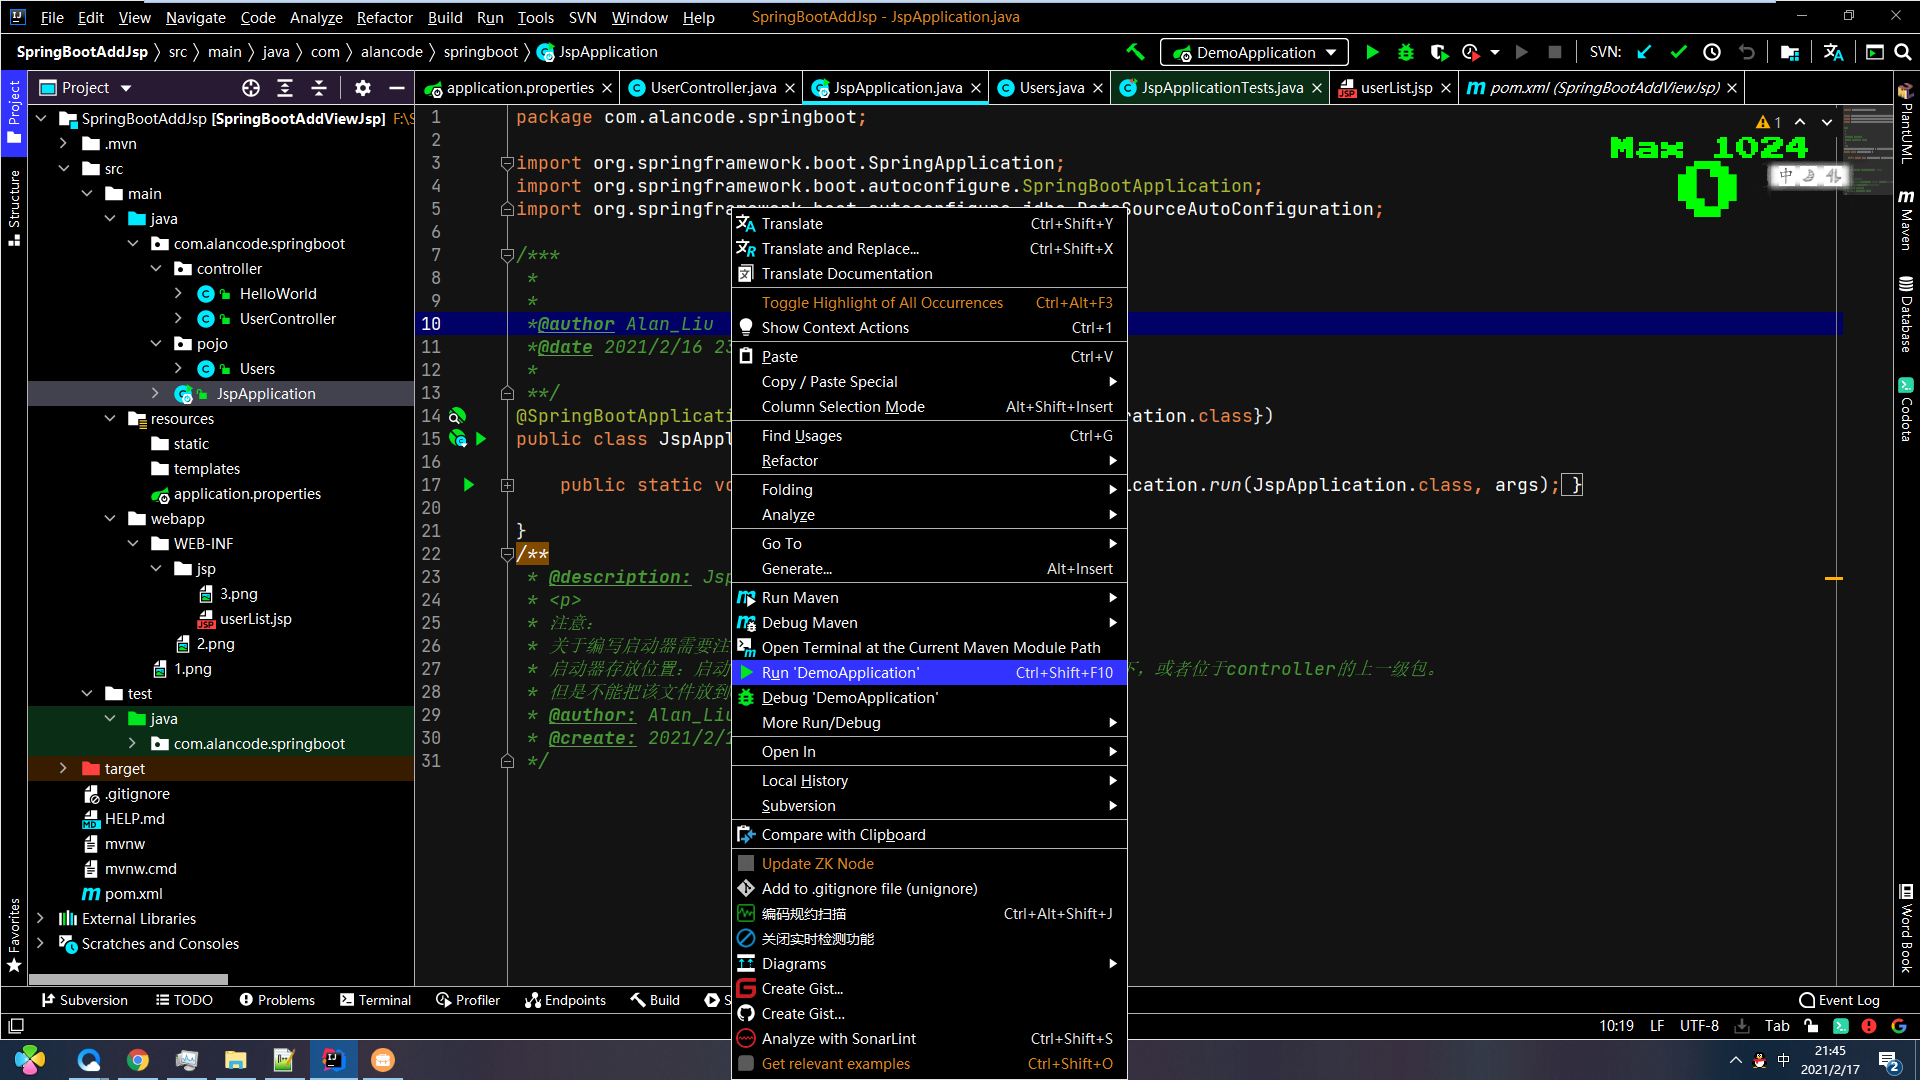Screen dimensions: 1920x1080
Task: Click Select Opened File target icon
Action: point(251,88)
